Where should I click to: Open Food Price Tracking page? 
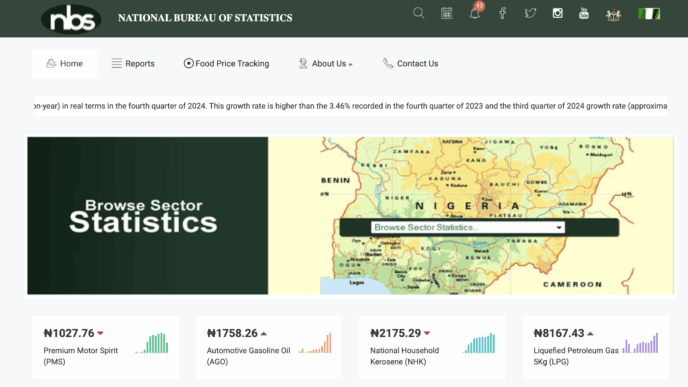click(x=226, y=64)
